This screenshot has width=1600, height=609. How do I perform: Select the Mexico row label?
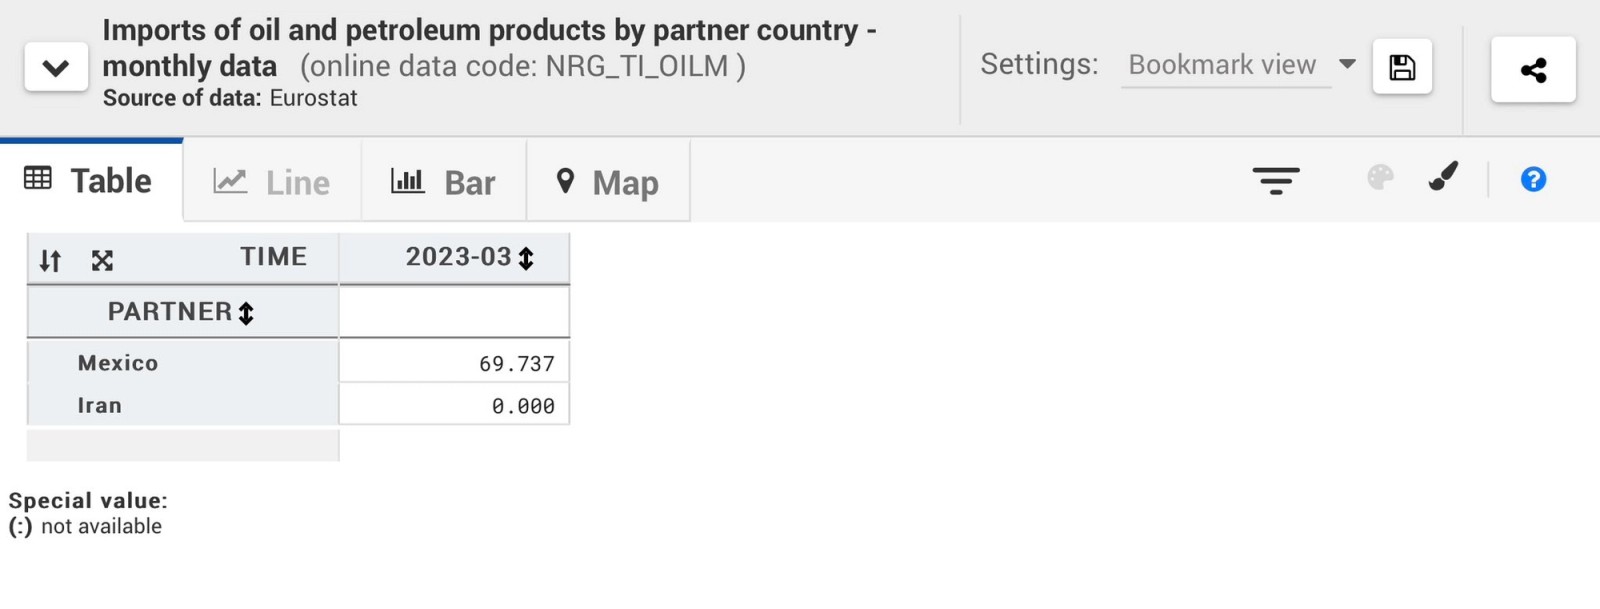pos(118,363)
